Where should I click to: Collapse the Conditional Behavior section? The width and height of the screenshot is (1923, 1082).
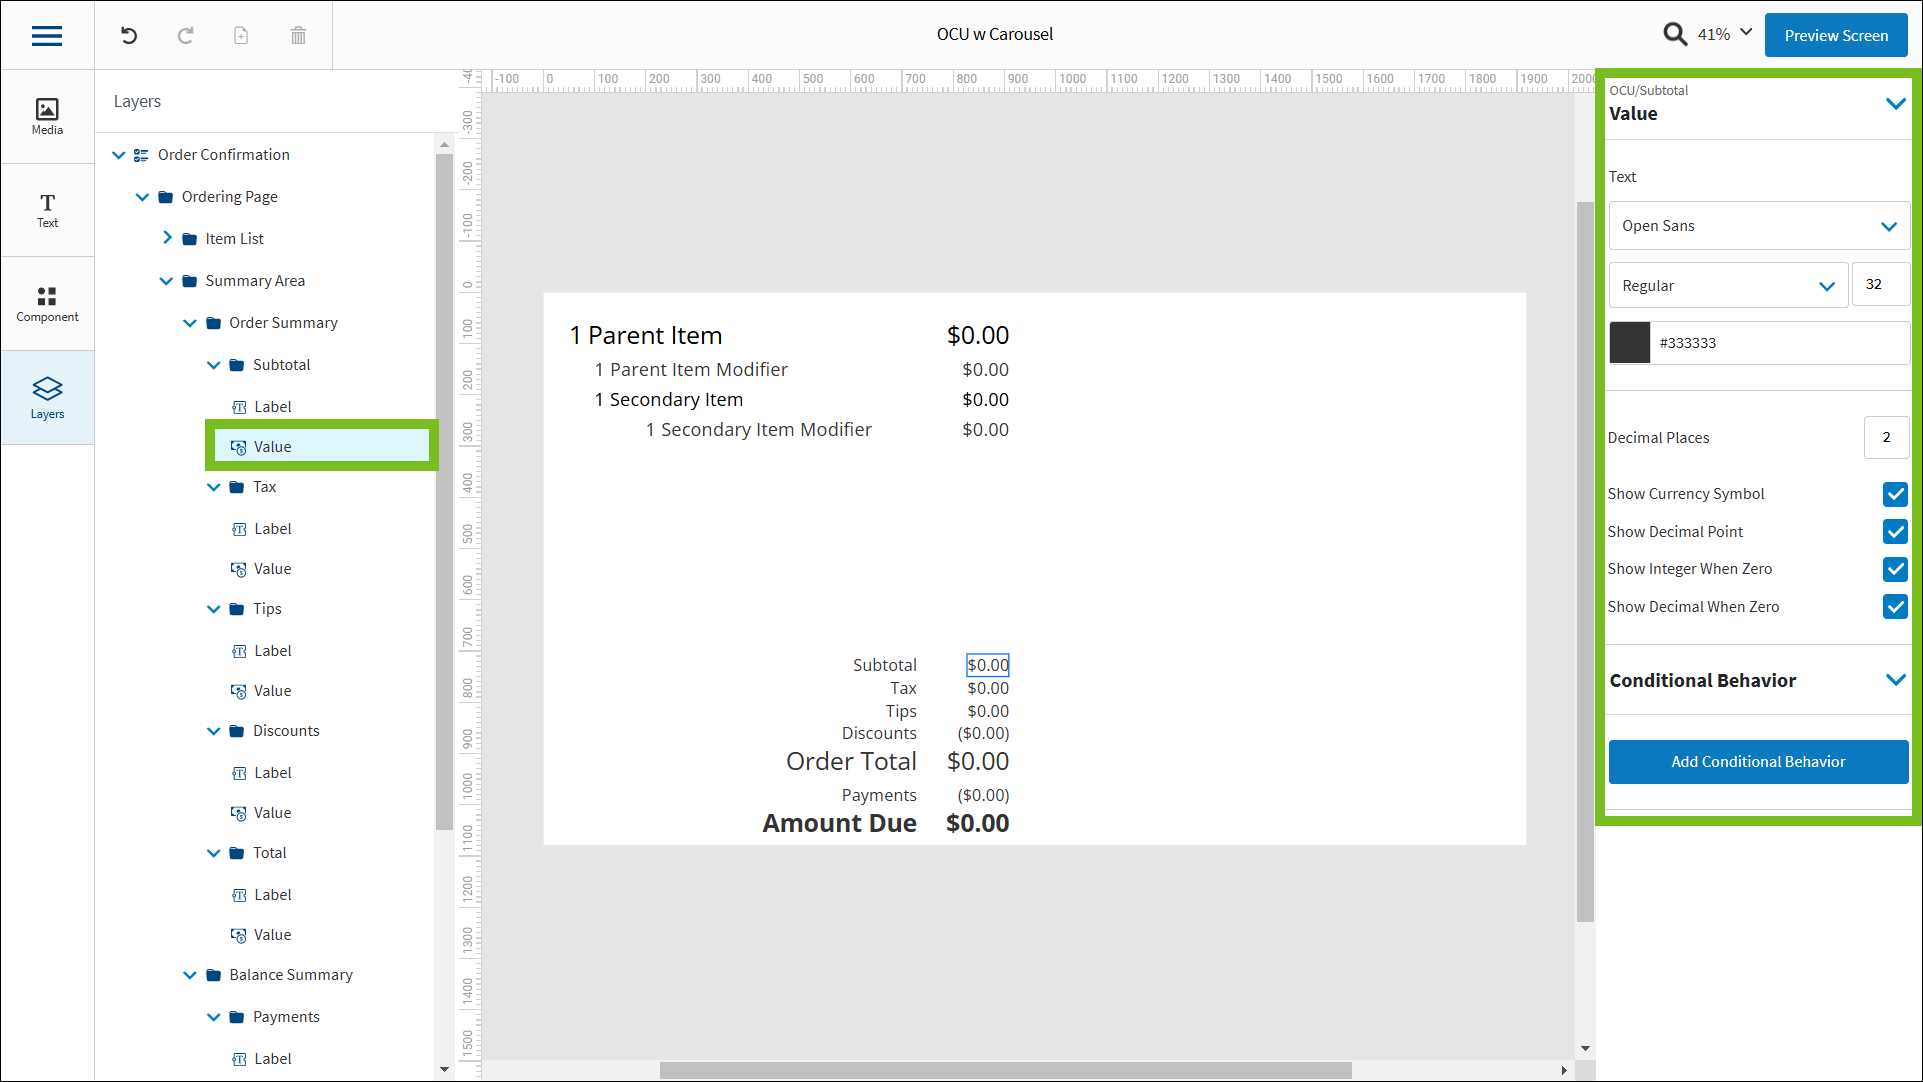(x=1895, y=680)
